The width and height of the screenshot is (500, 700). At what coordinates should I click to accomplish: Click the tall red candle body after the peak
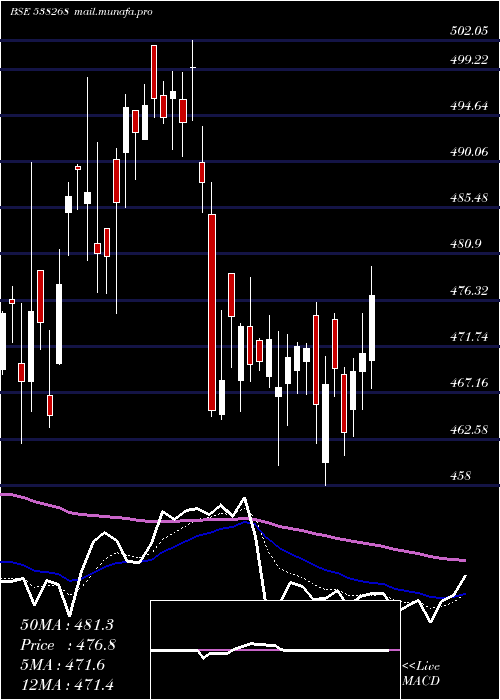[212, 312]
